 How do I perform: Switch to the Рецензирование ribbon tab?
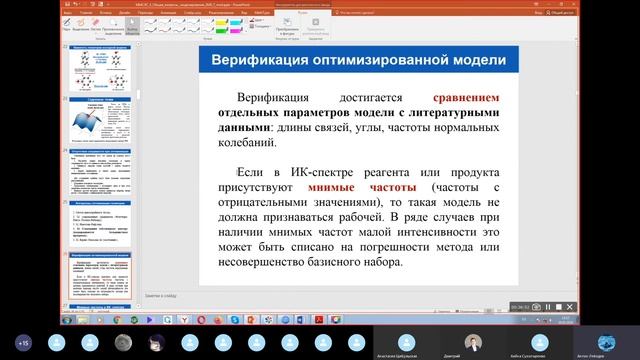(221, 13)
